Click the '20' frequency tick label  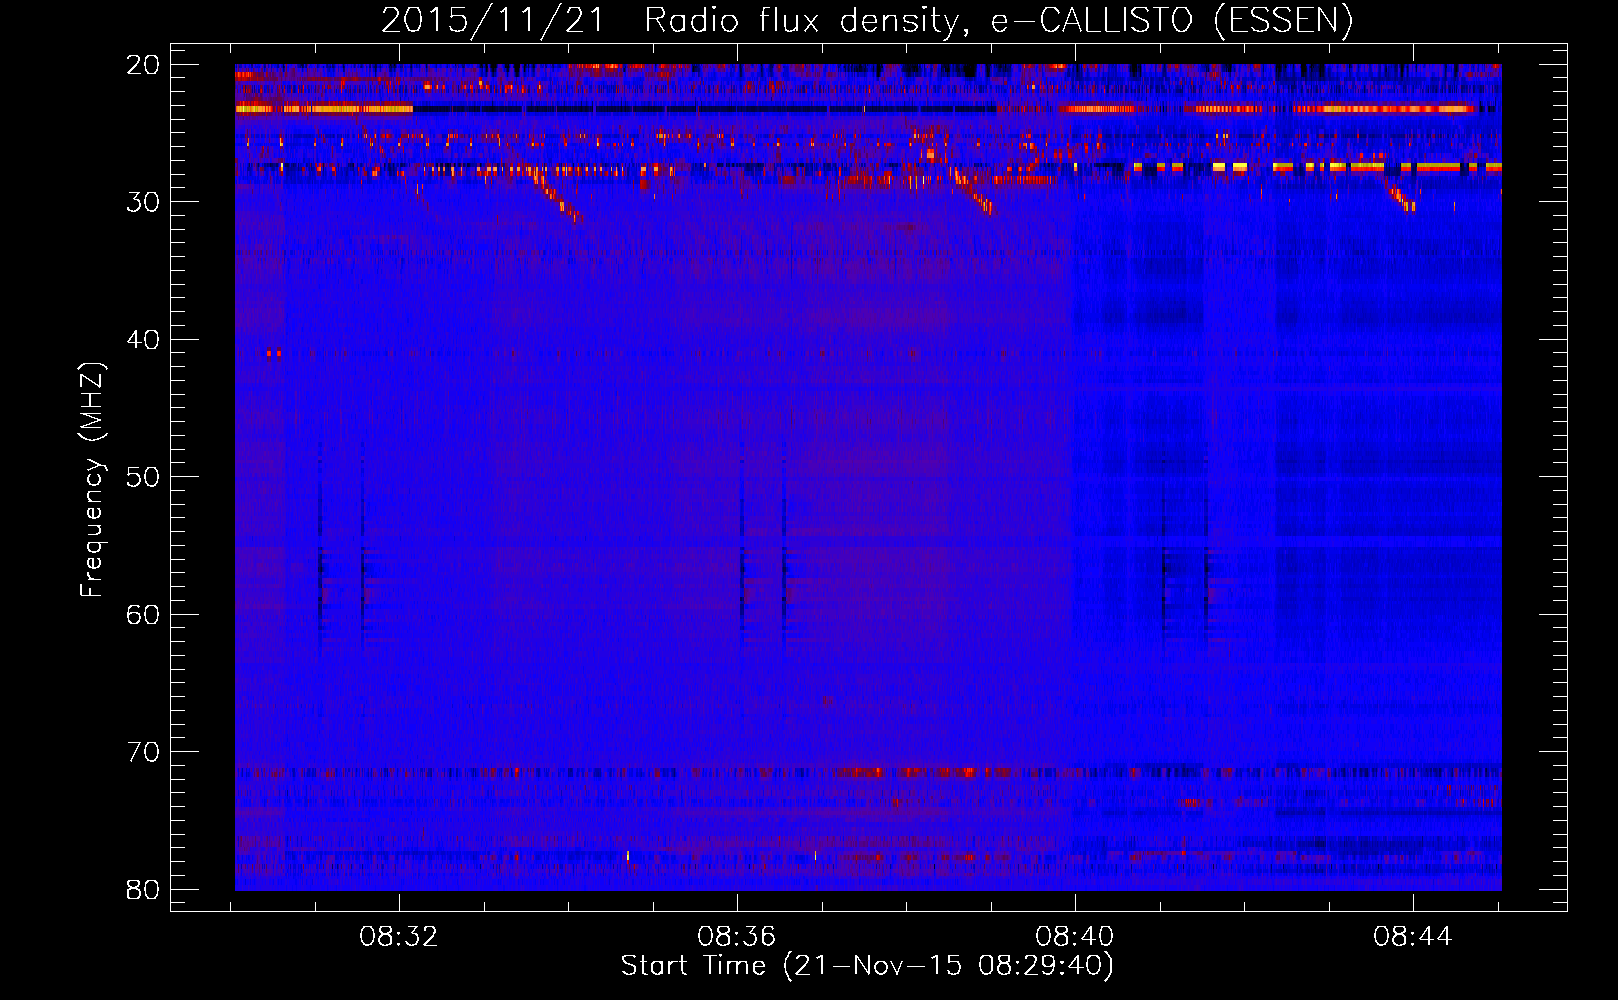tap(144, 65)
